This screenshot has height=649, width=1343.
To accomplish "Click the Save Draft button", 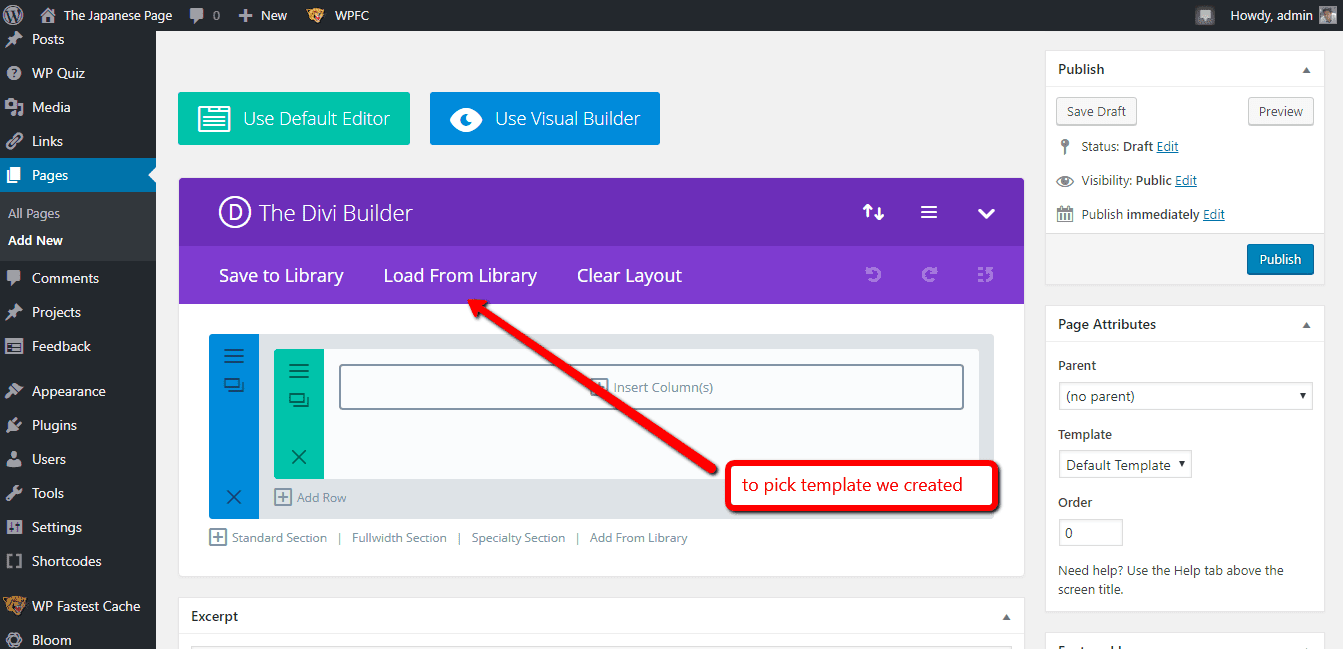I will (1096, 111).
